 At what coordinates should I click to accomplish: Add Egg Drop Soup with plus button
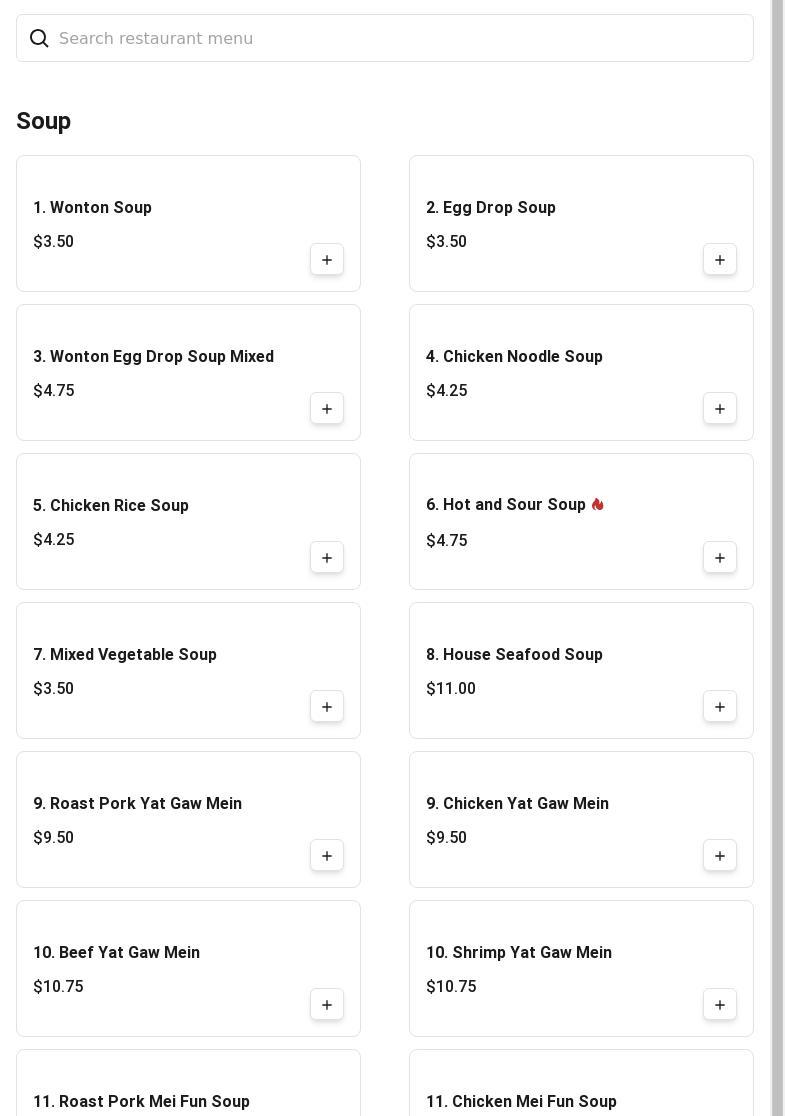[x=720, y=260]
